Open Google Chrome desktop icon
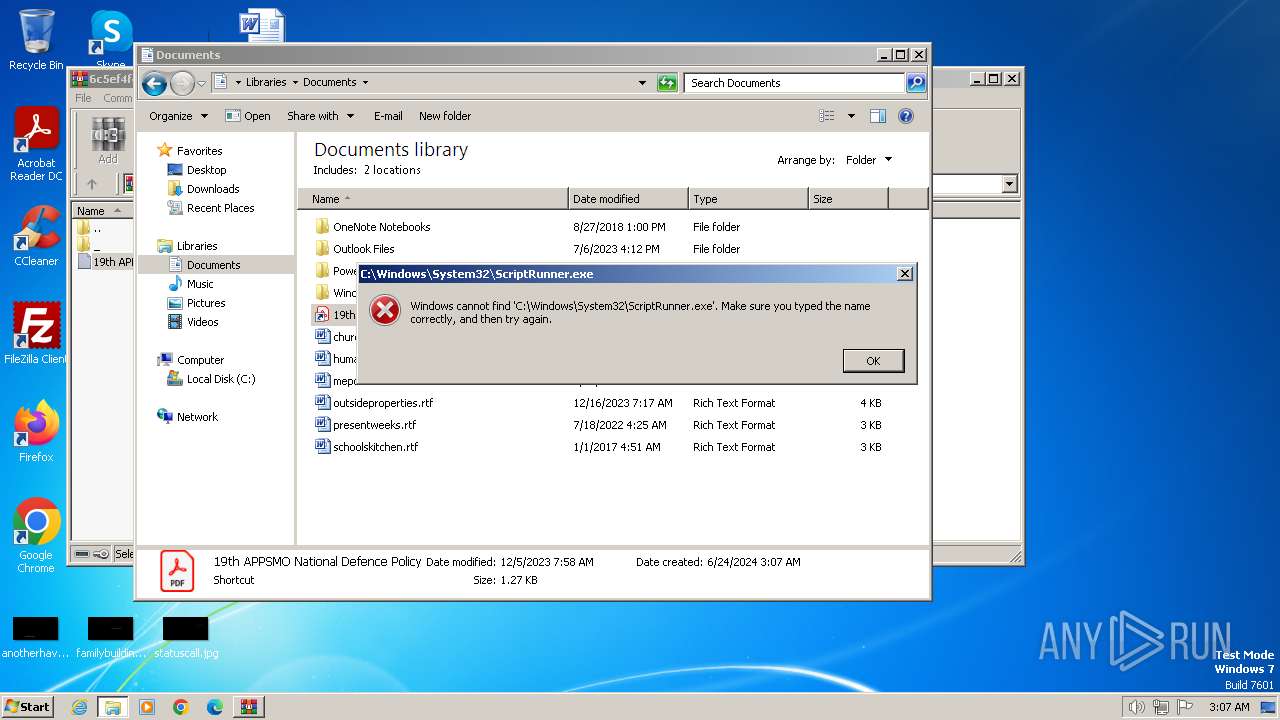 pyautogui.click(x=36, y=535)
